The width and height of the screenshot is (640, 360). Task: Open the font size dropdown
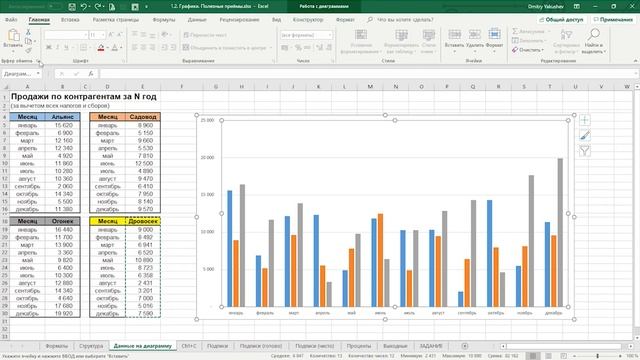pos(103,35)
